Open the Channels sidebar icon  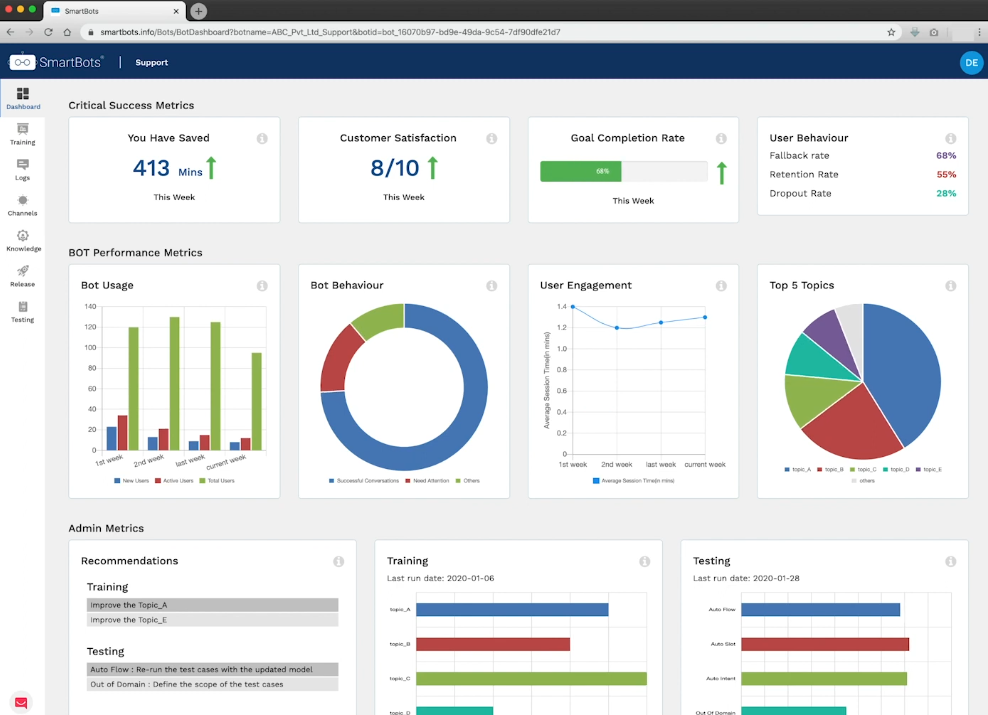(23, 200)
